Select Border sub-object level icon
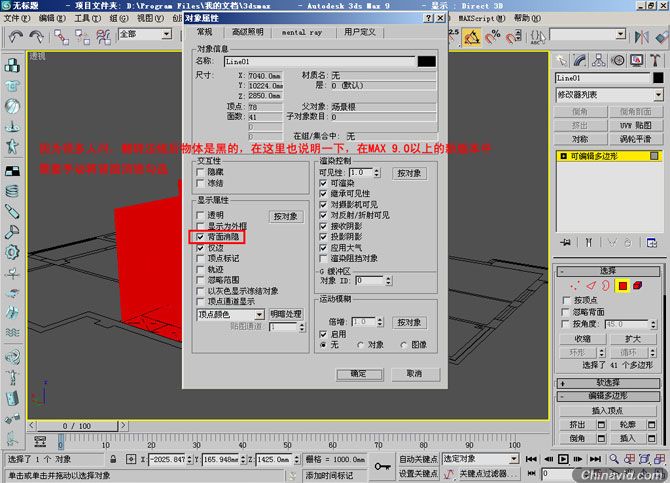This screenshot has width=670, height=483. [606, 286]
